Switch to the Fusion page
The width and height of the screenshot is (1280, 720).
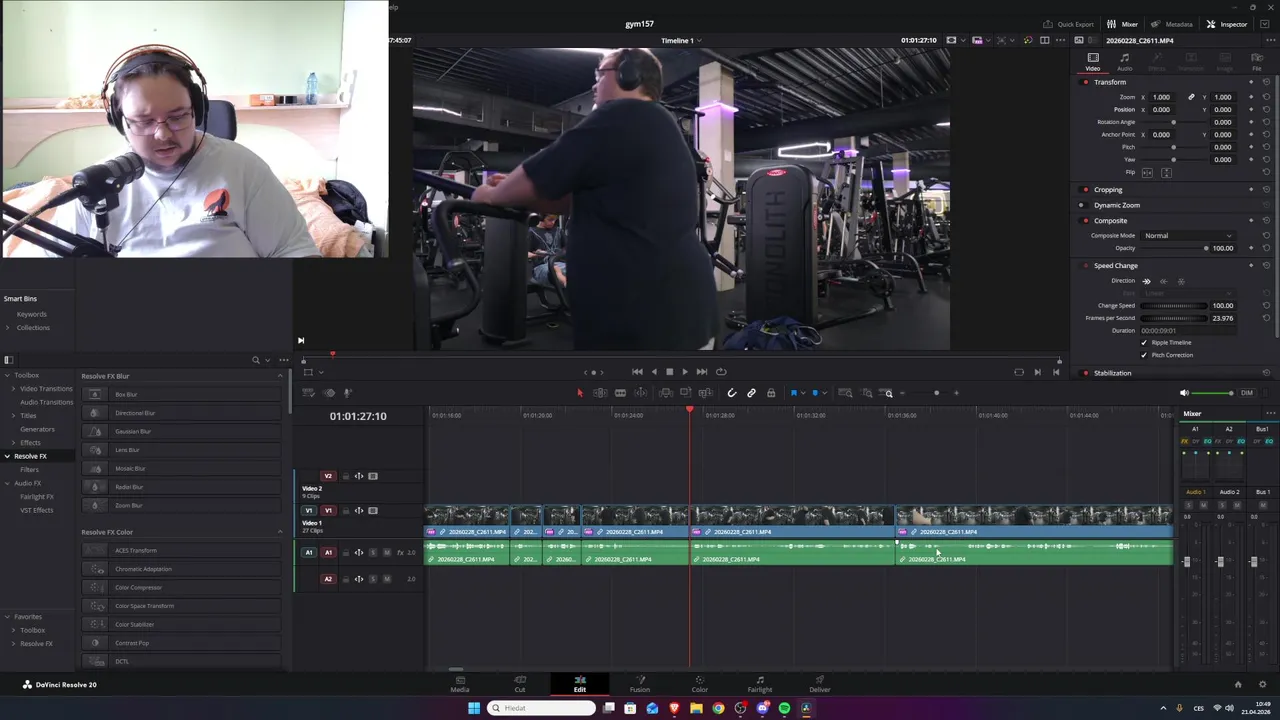639,685
